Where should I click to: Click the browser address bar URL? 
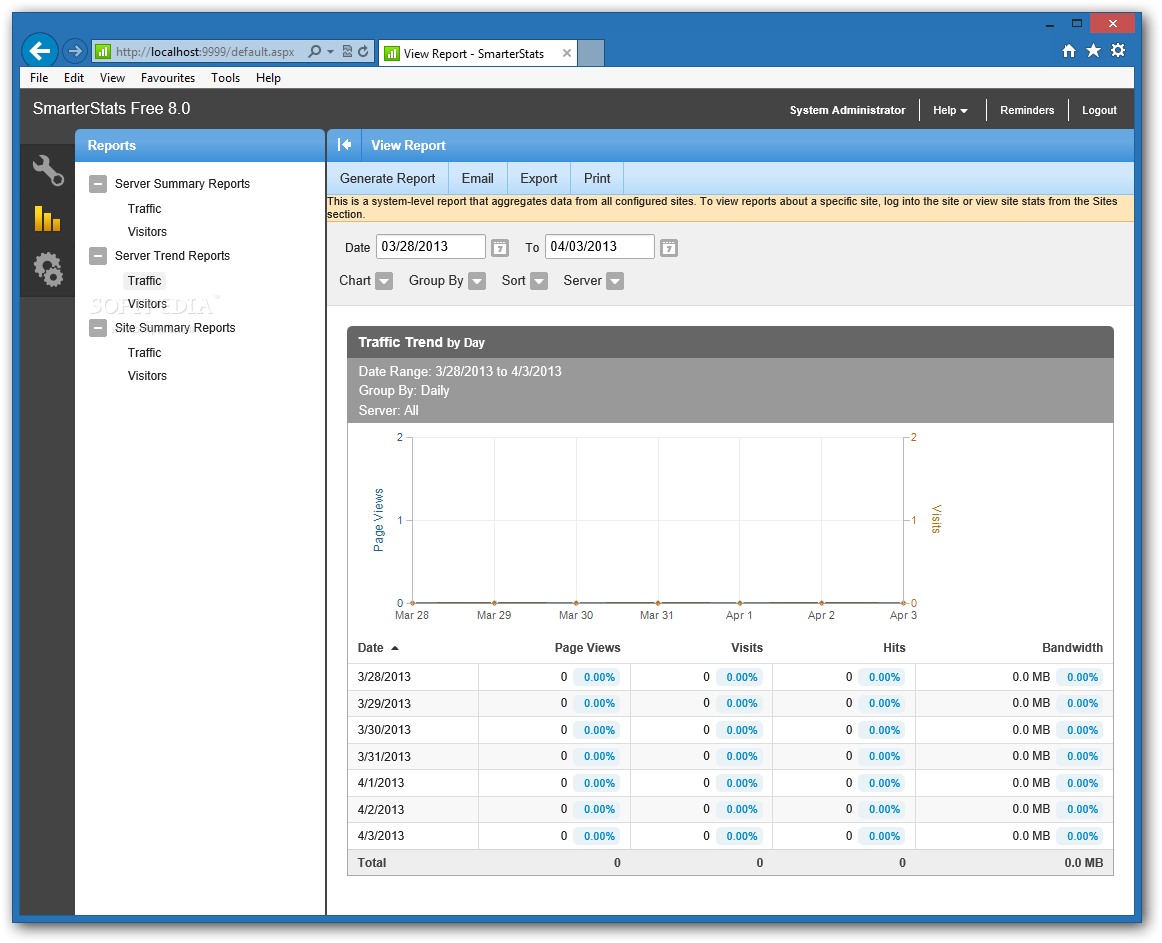click(x=205, y=52)
